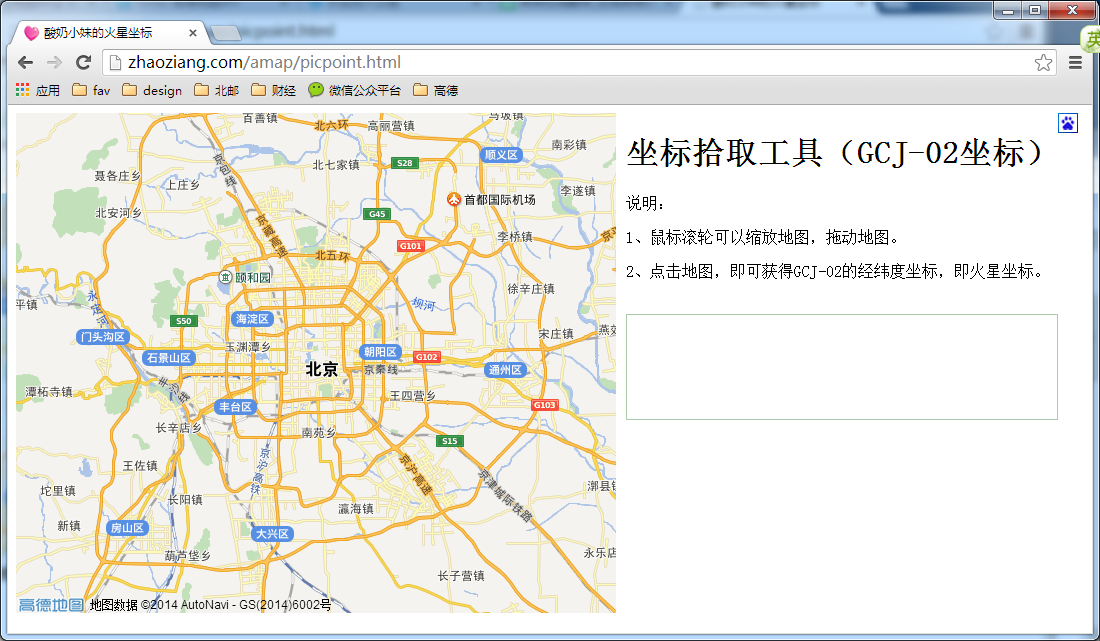Screen dimensions: 1100x641
Task: Open the 微信公众平台 bookmark
Action: click(355, 90)
